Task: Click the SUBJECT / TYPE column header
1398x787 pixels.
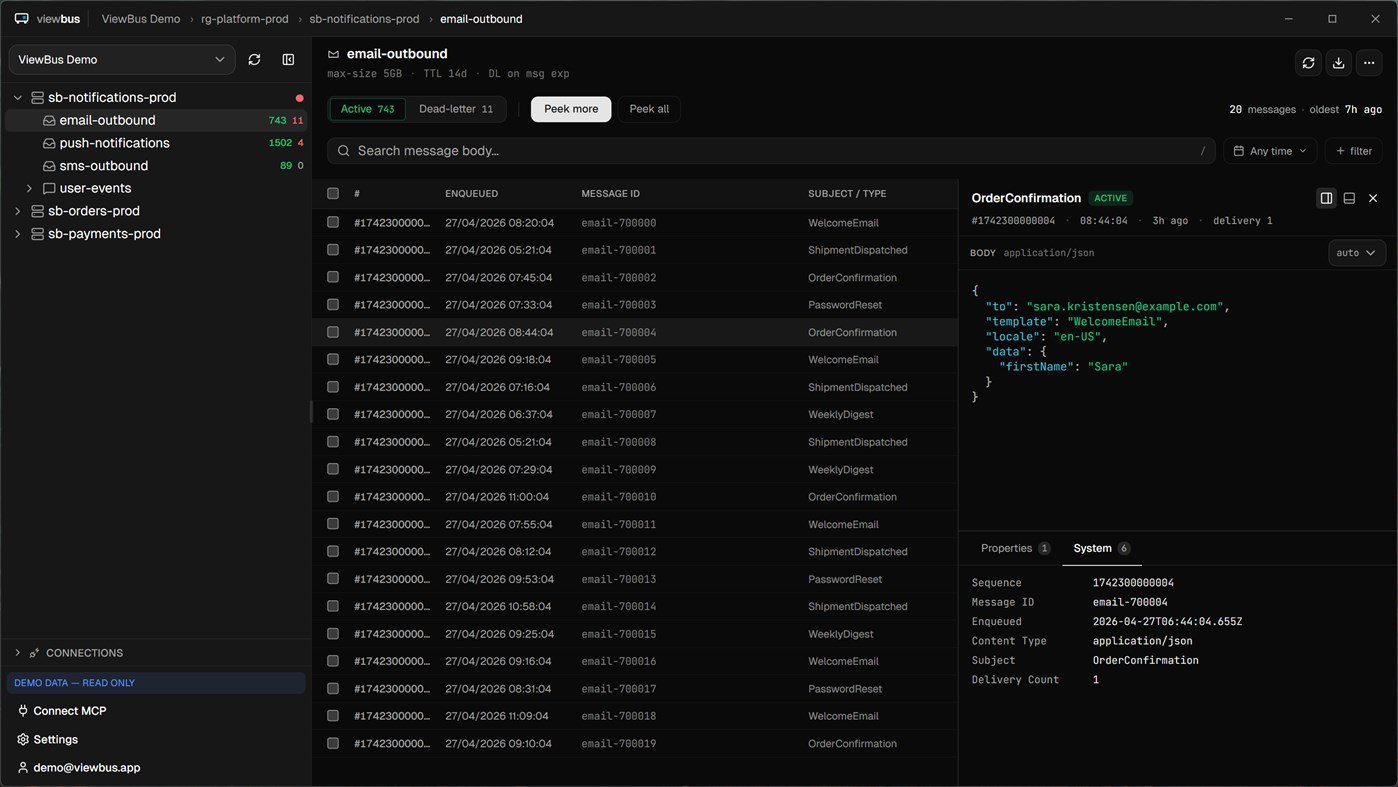Action: point(847,194)
